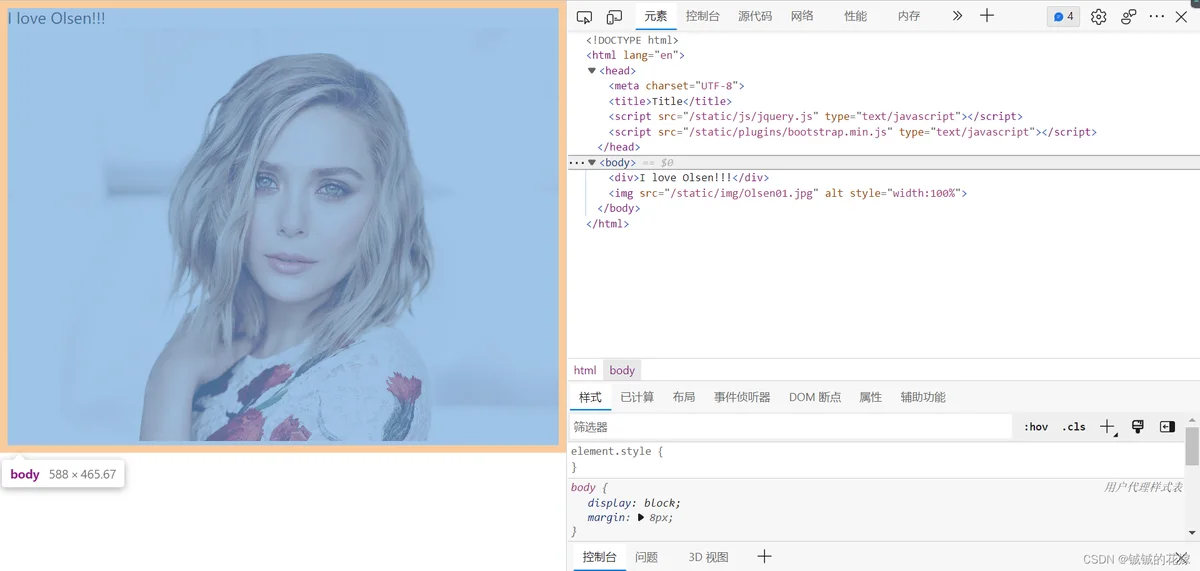Toggle computed styles sidebar icon
The width and height of the screenshot is (1200, 571).
[x=1167, y=427]
